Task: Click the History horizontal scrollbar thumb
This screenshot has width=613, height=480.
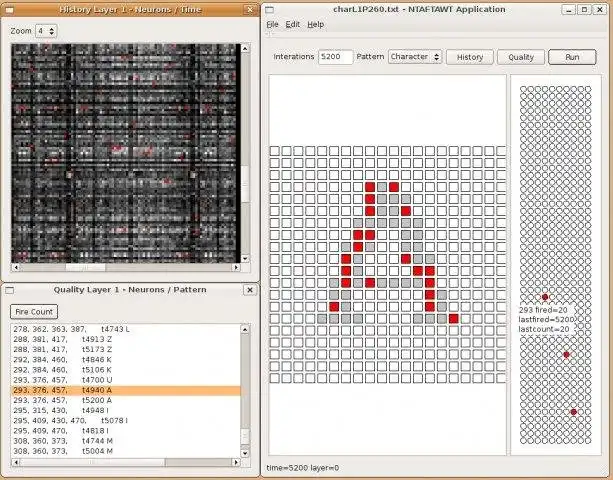Action: click(85, 267)
